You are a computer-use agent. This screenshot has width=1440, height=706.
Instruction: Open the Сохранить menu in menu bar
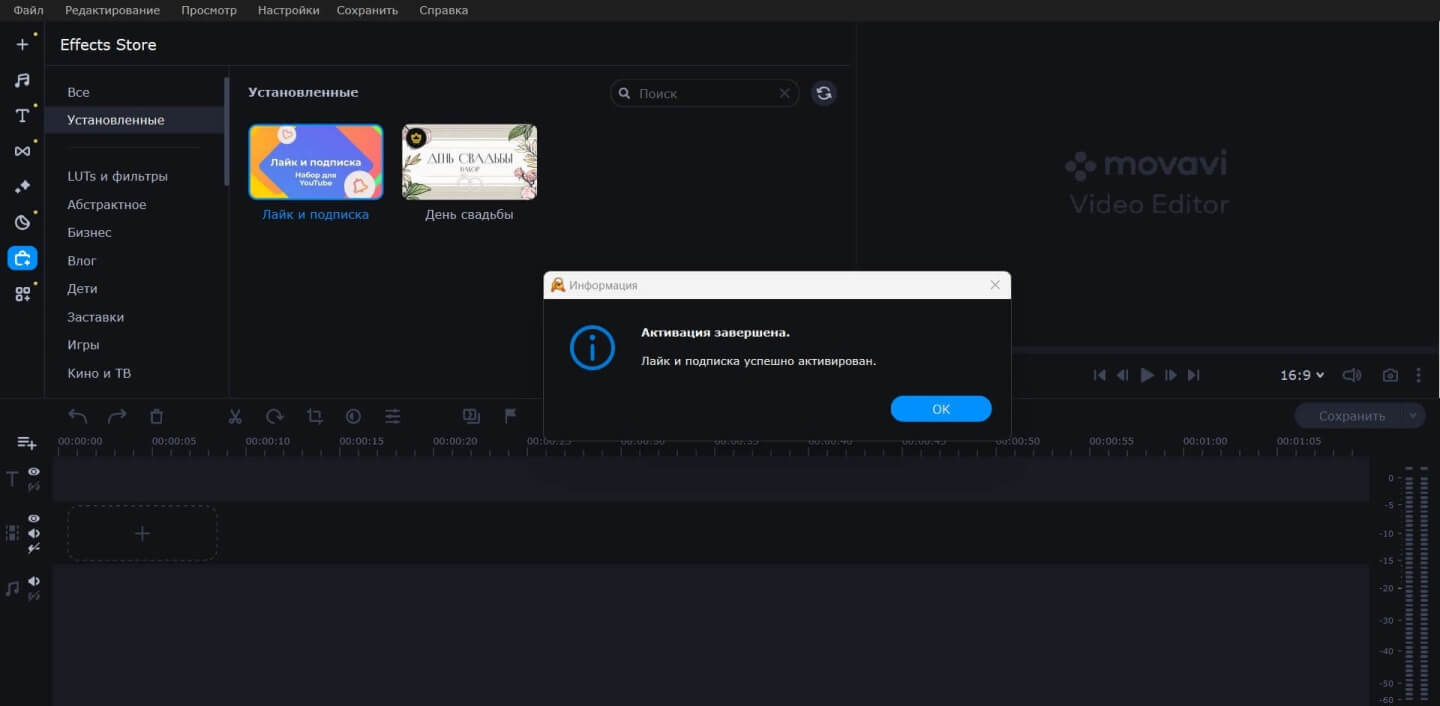(x=367, y=10)
